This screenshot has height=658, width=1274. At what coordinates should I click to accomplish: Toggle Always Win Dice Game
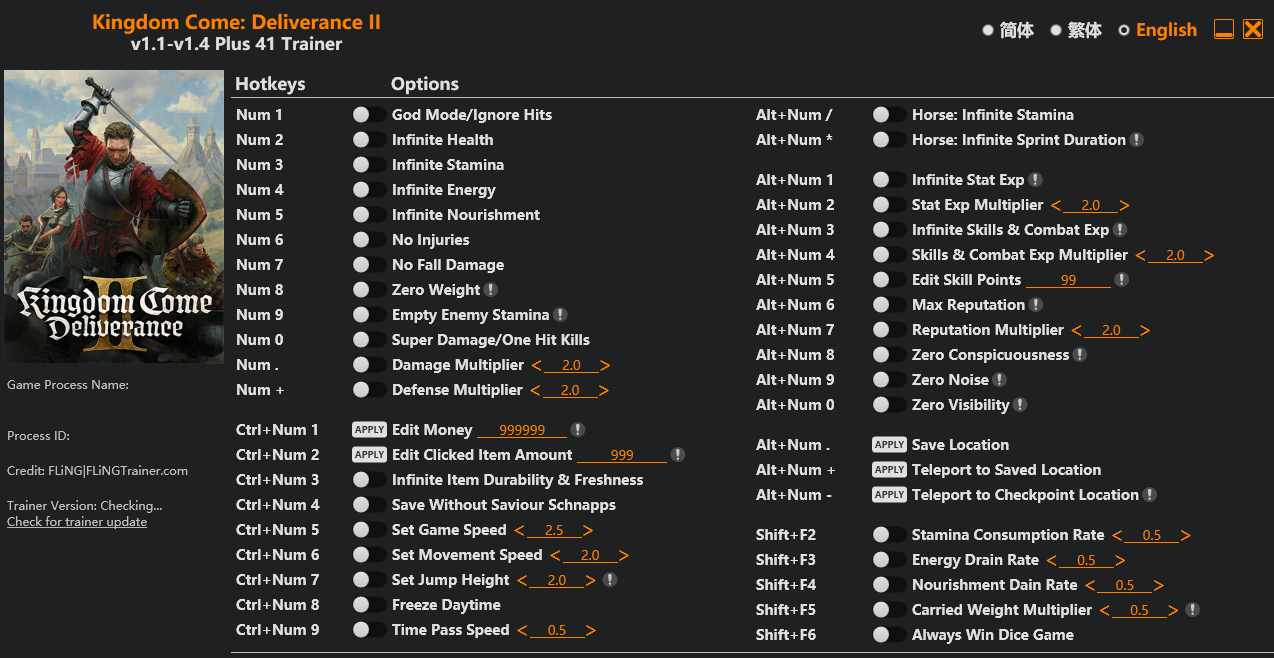[x=889, y=635]
